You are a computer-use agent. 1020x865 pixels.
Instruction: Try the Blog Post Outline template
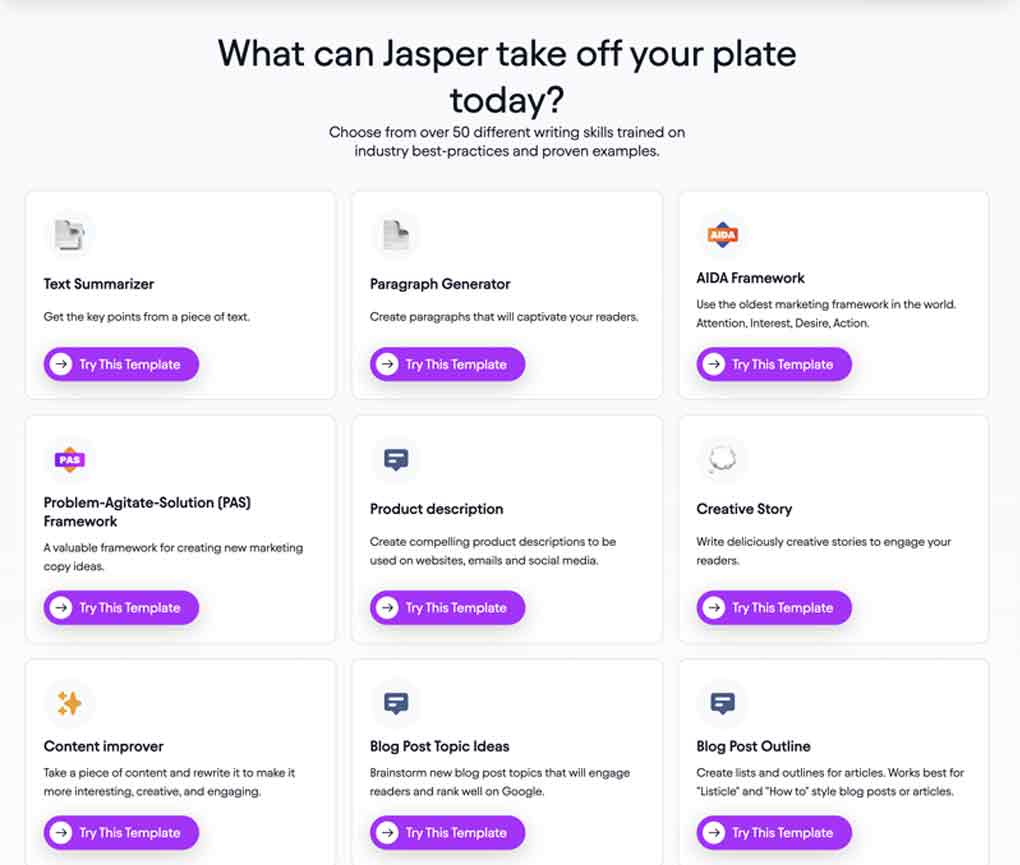point(774,832)
